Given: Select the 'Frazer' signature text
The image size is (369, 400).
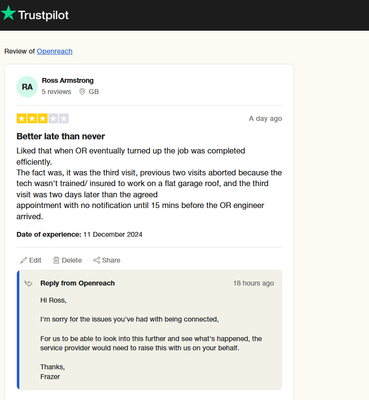Looking at the screenshot, I should (50, 377).
